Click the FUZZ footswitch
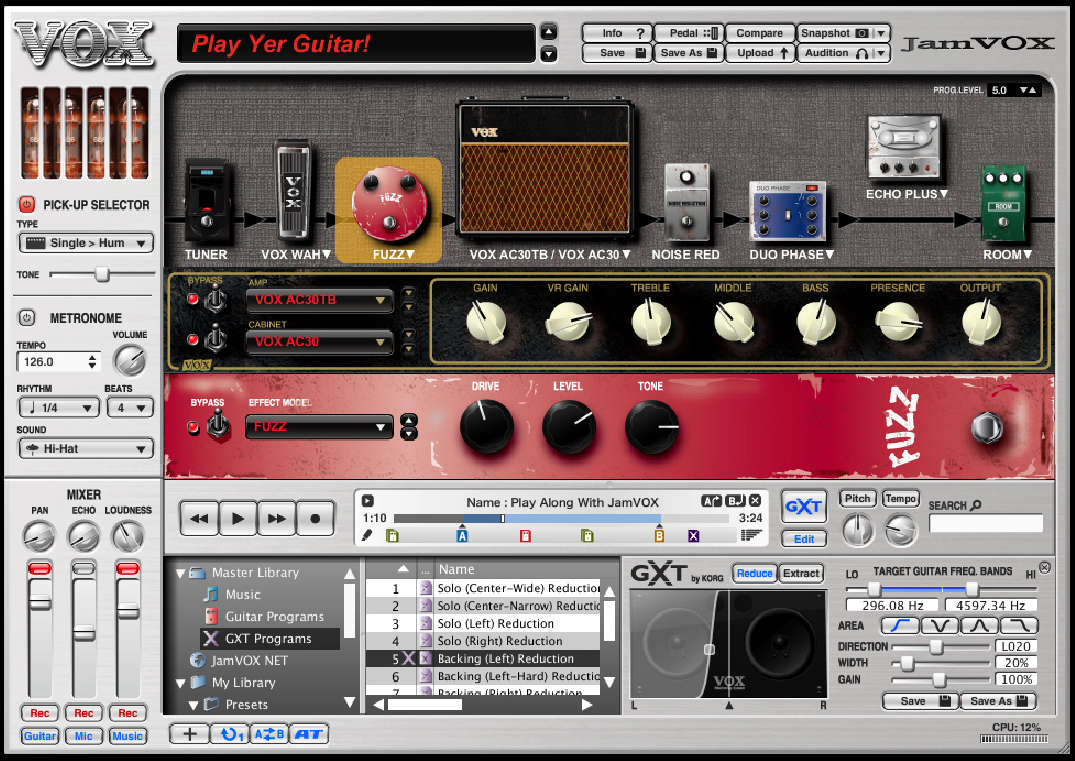 pyautogui.click(x=987, y=428)
